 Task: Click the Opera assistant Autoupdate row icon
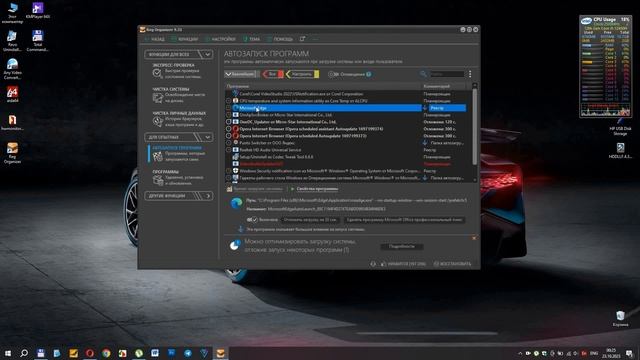(236, 129)
